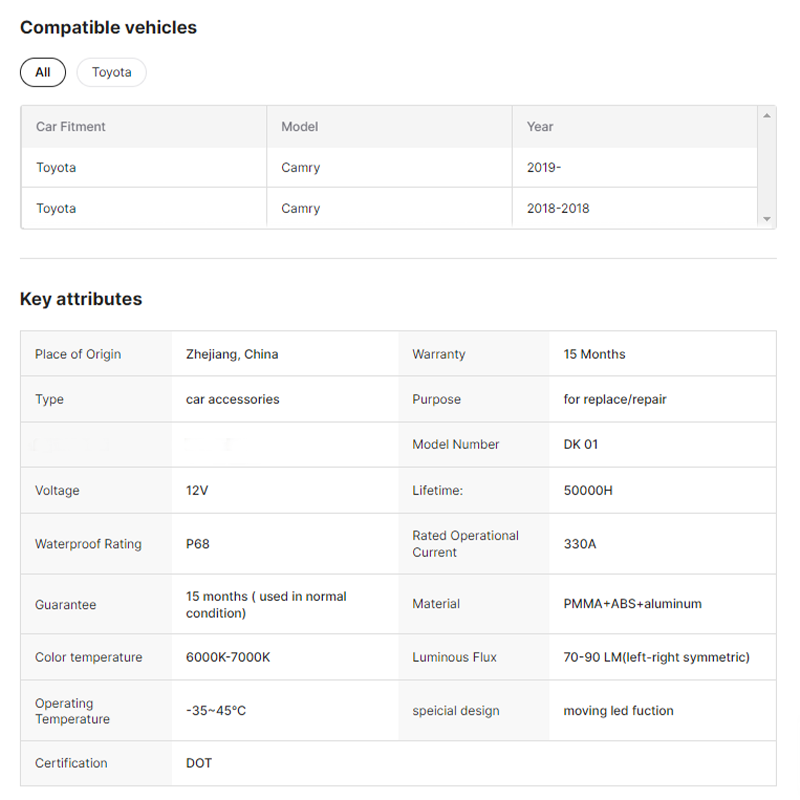Click the "PMMA+ABS+aluminum" material value

click(x=632, y=604)
